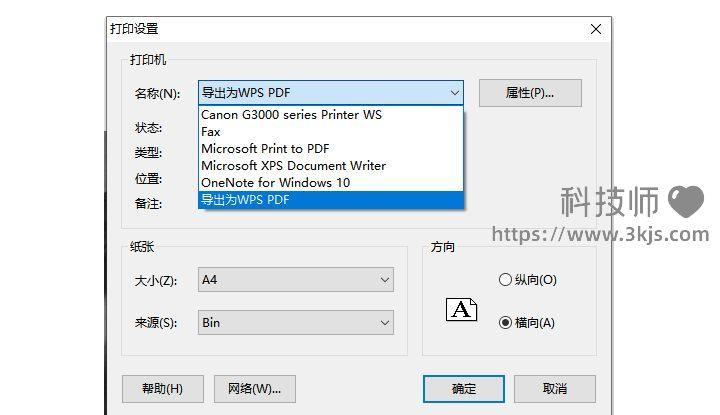Open printer 属性 properties button
720x415 pixels.
(x=529, y=94)
